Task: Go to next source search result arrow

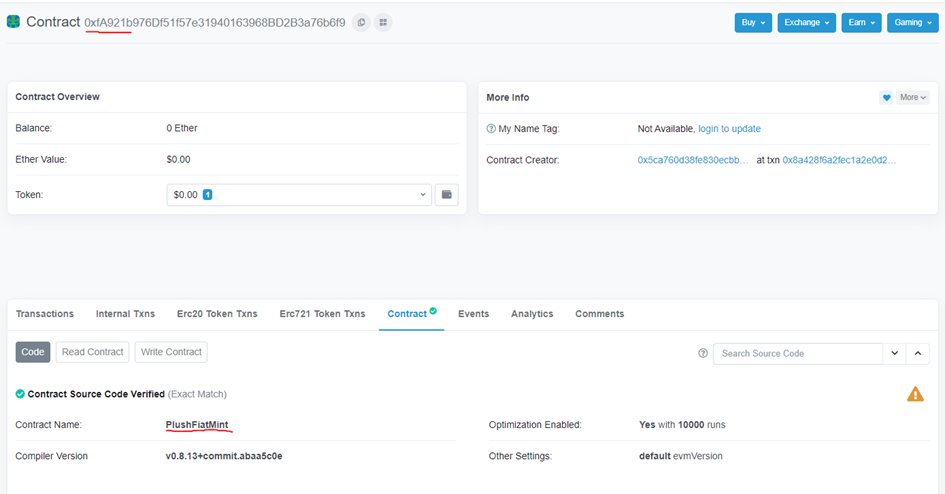Action: point(894,354)
